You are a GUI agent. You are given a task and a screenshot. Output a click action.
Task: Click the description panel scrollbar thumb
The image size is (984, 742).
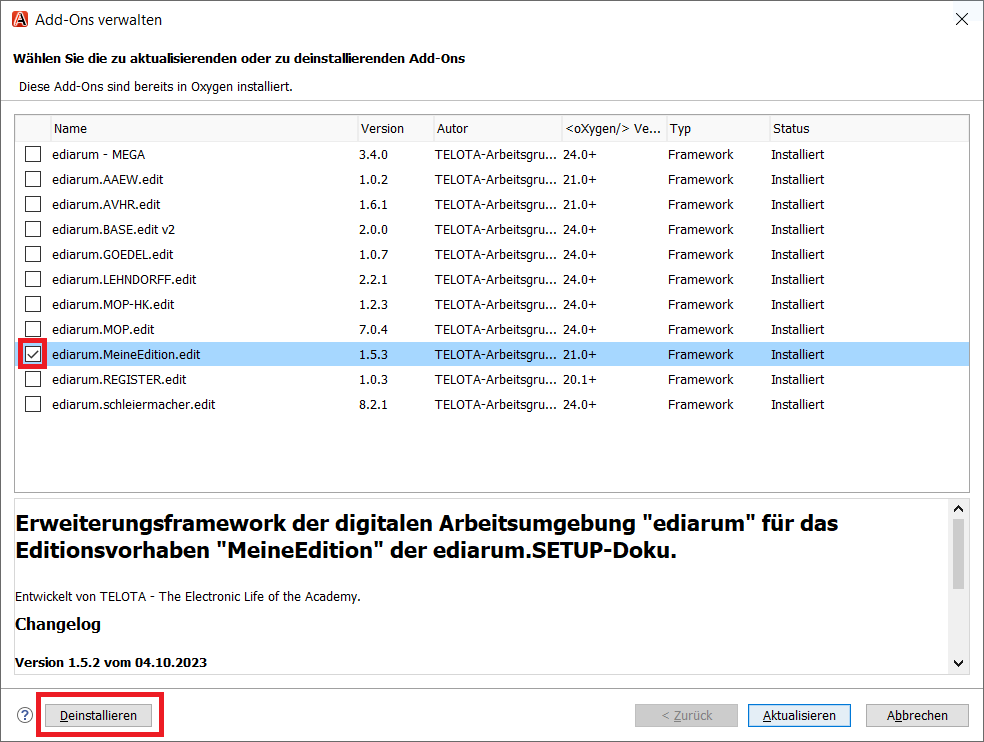(958, 555)
